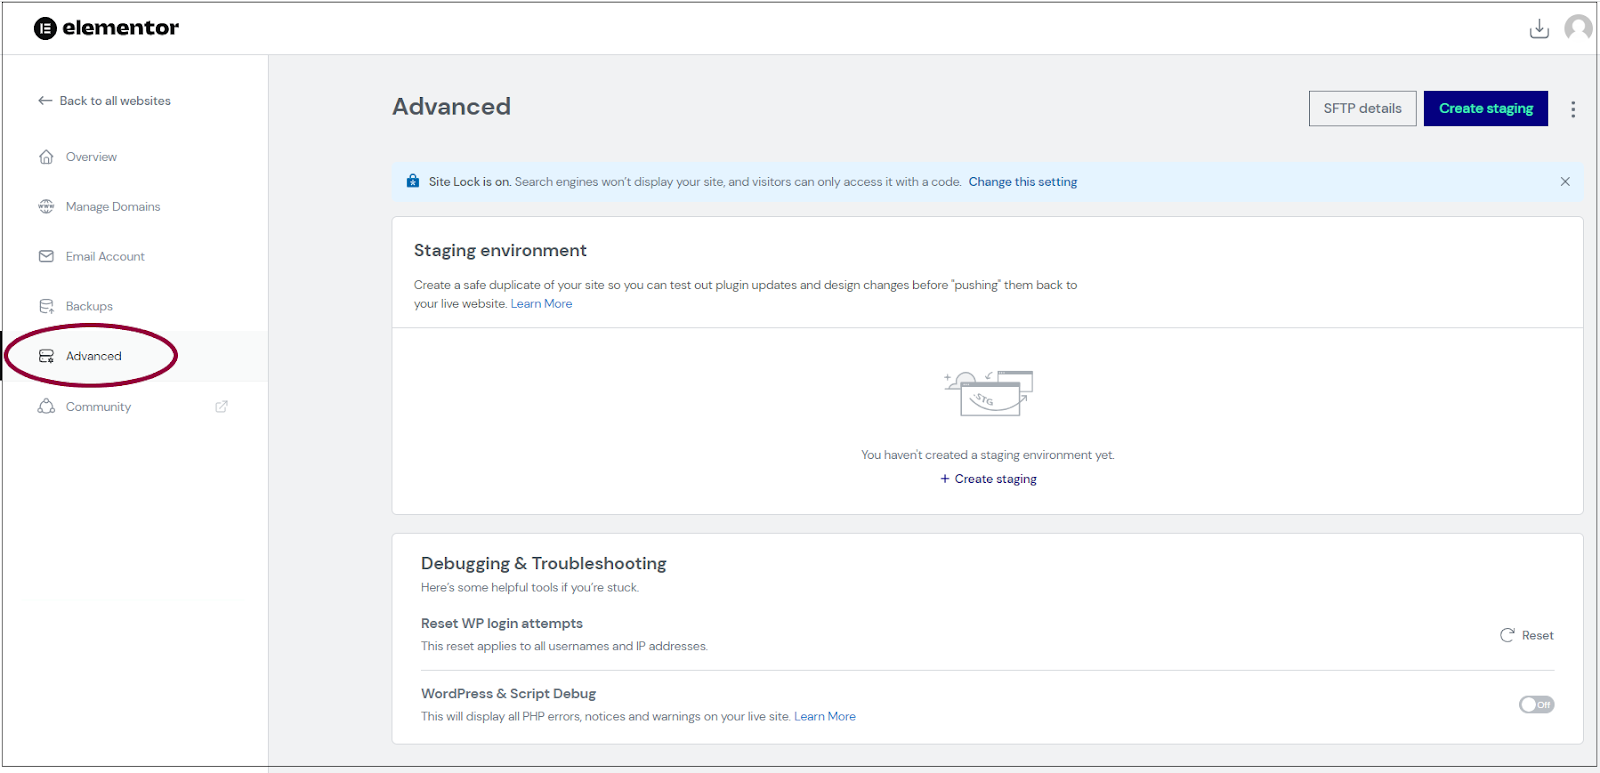
Task: Click the Community external link icon
Action: pos(222,407)
